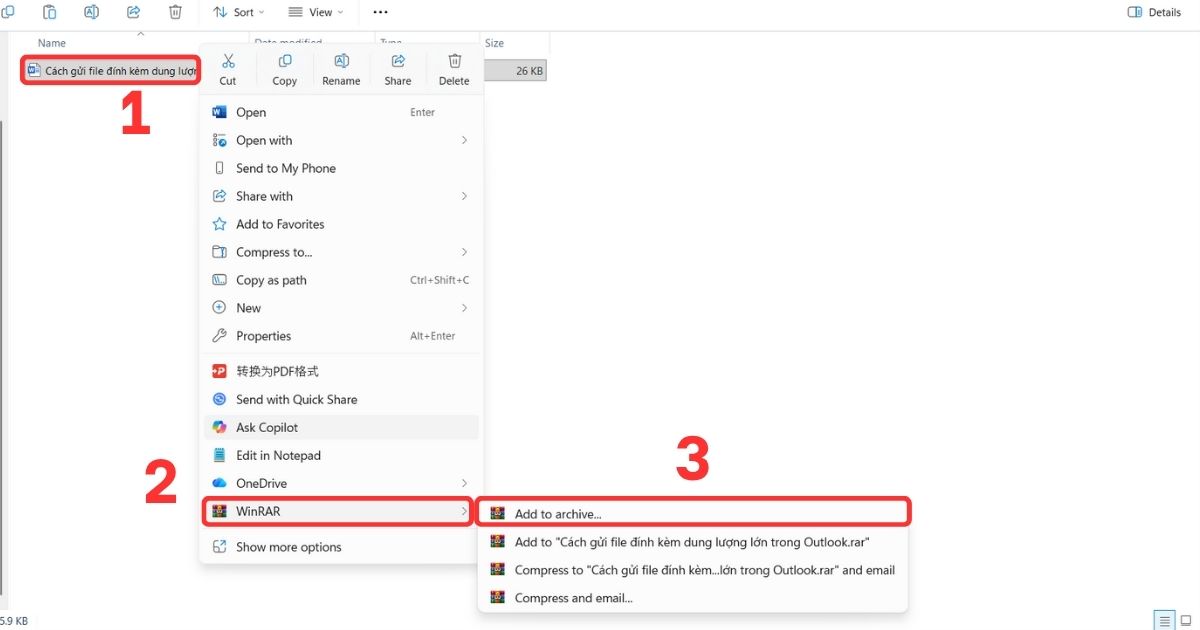Expand the Sort dropdown
Image resolution: width=1200 pixels, height=630 pixels.
[x=238, y=12]
